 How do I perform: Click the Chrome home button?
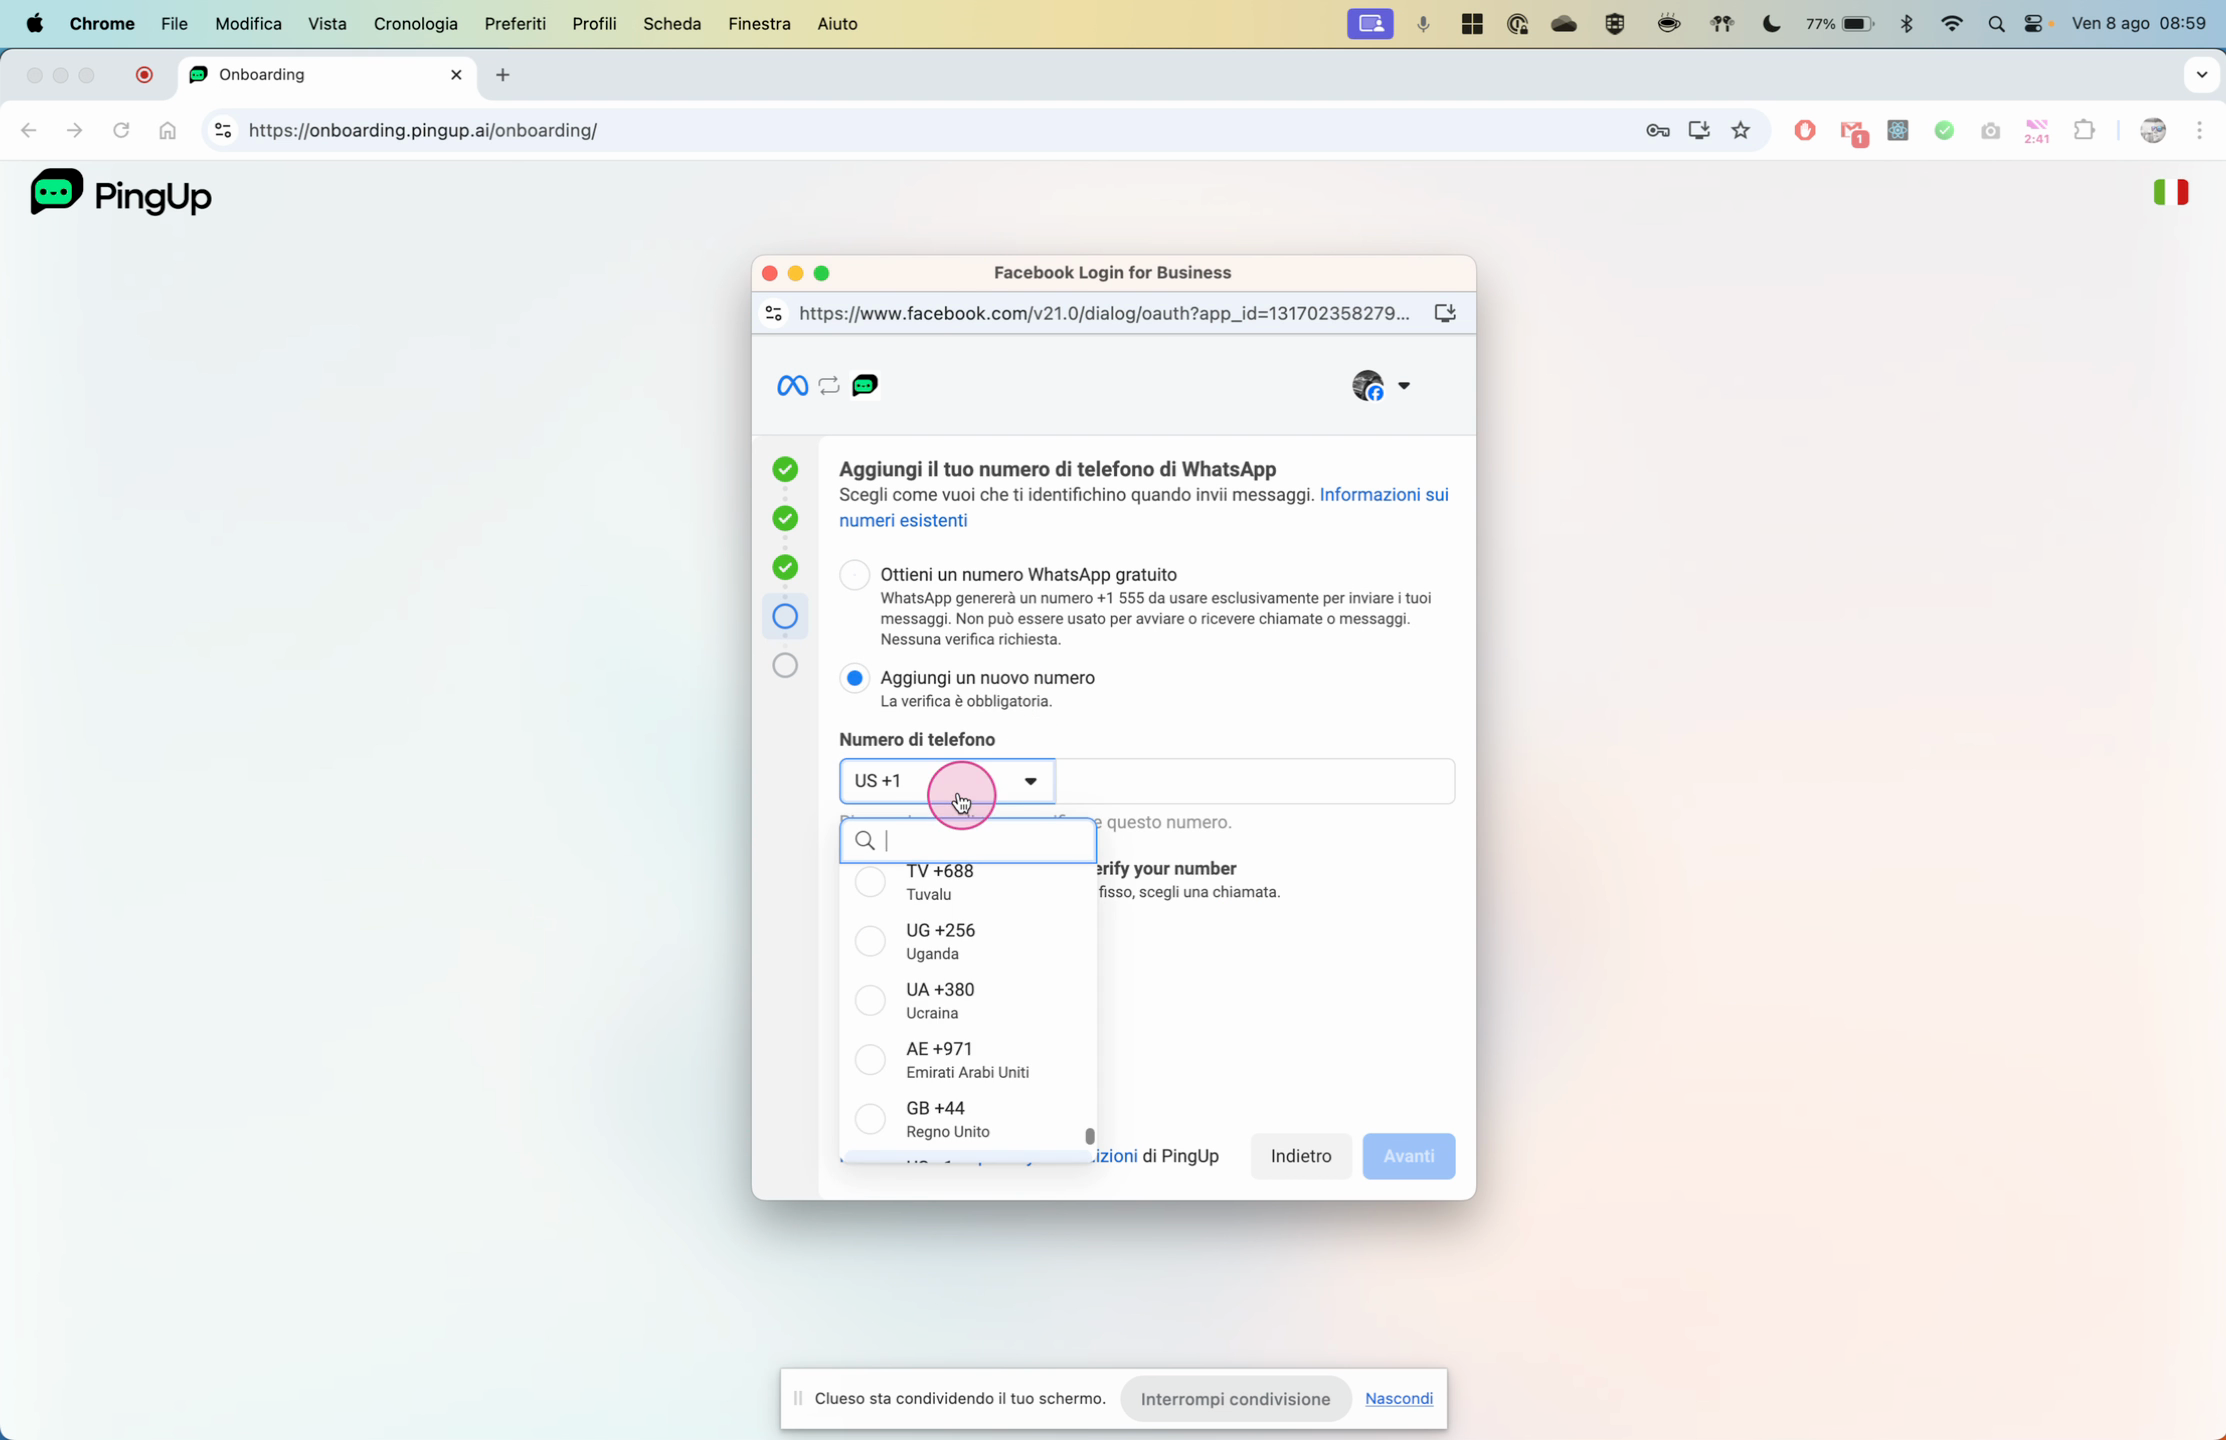pos(167,130)
